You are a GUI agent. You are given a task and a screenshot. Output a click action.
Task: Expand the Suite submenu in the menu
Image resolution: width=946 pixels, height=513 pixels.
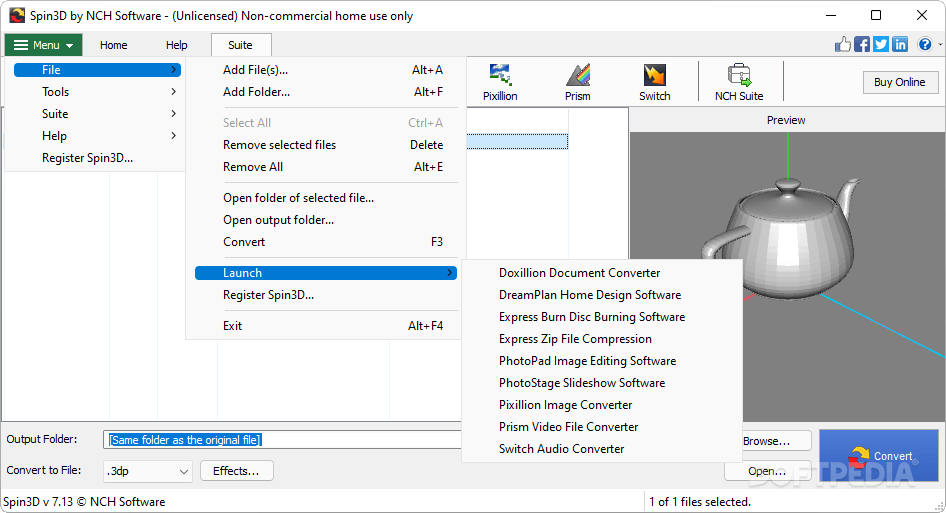click(x=97, y=113)
